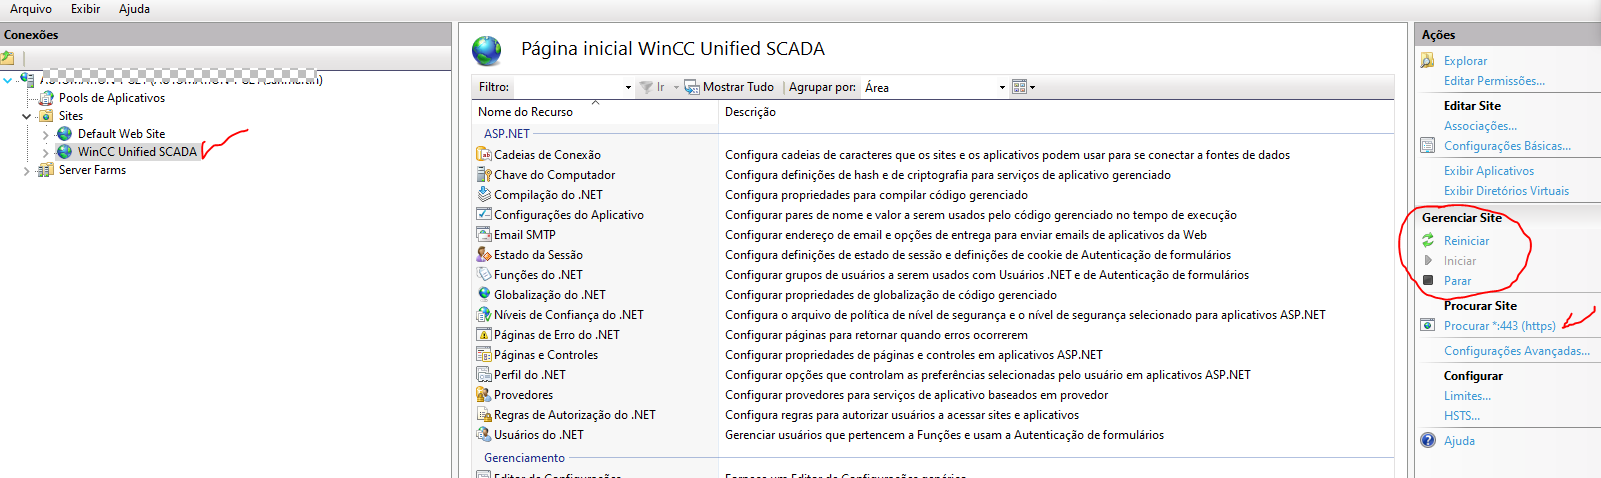Image resolution: width=1601 pixels, height=478 pixels.
Task: Open the Páginas de Erro do .NET icon
Action: click(484, 335)
